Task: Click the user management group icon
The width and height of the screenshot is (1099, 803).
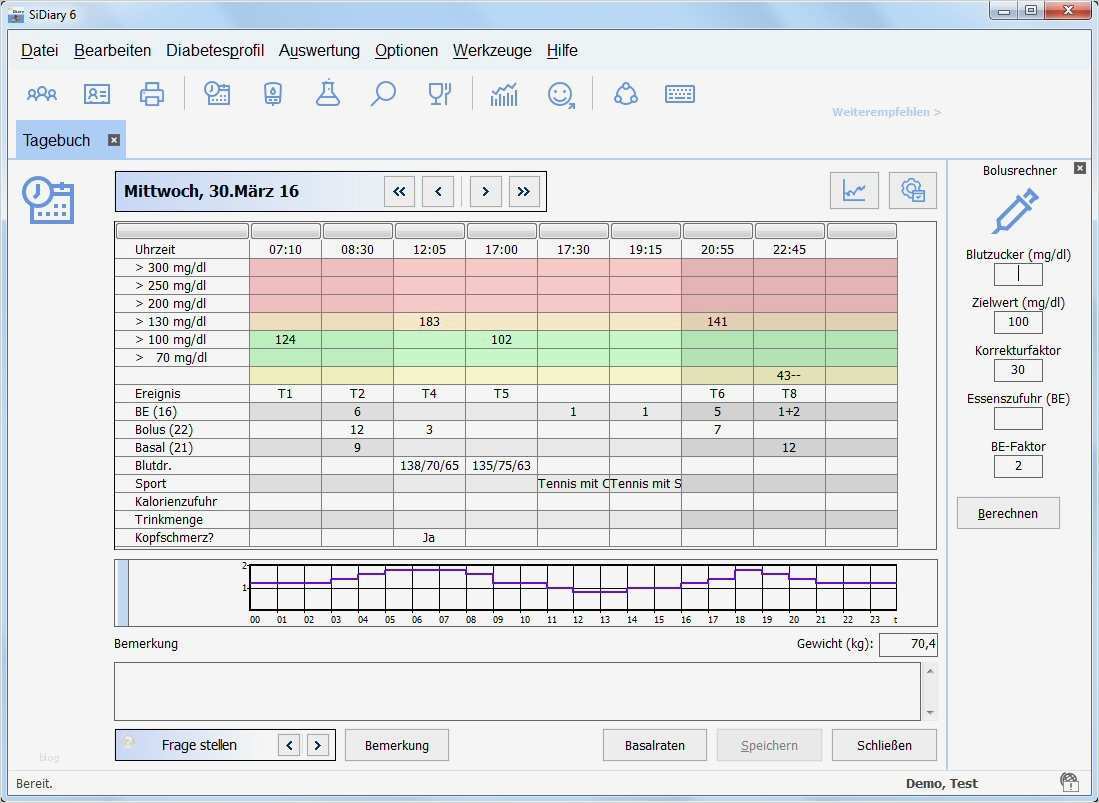Action: point(40,93)
